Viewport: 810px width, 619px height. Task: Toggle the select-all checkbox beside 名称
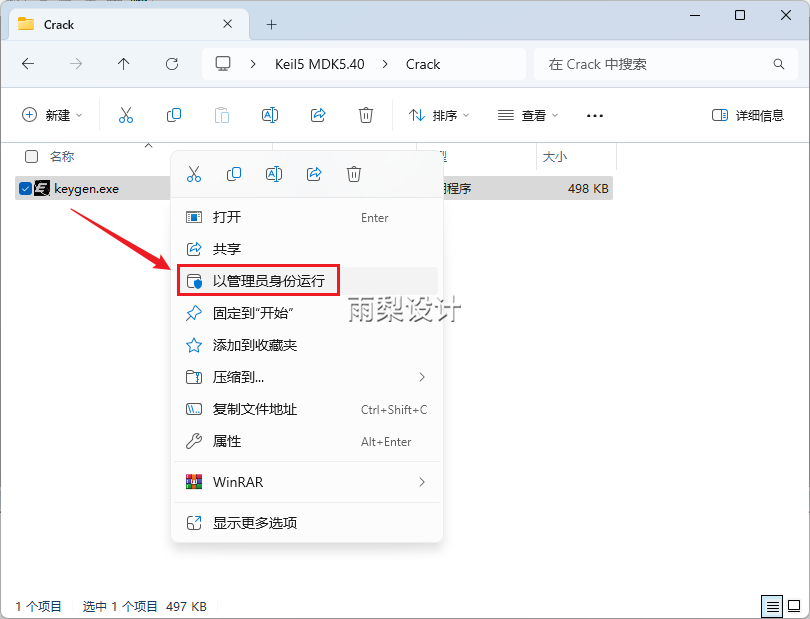click(32, 157)
